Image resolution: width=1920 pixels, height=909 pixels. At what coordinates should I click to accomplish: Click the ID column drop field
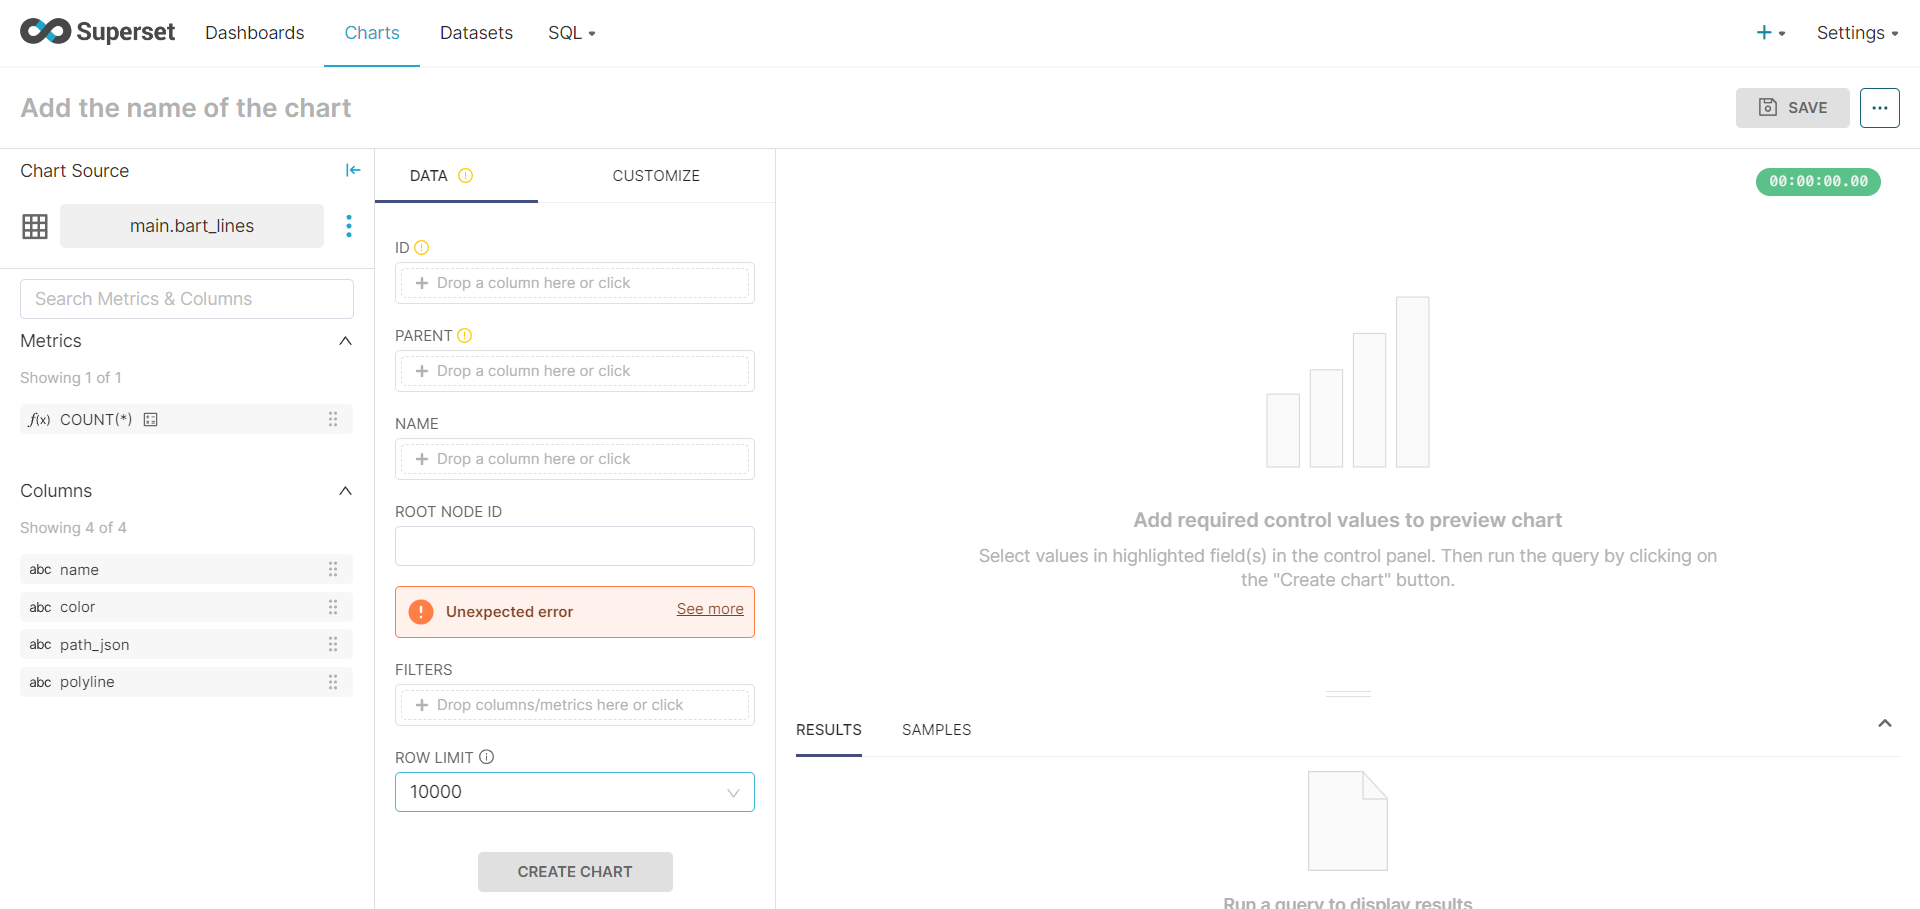coord(575,283)
